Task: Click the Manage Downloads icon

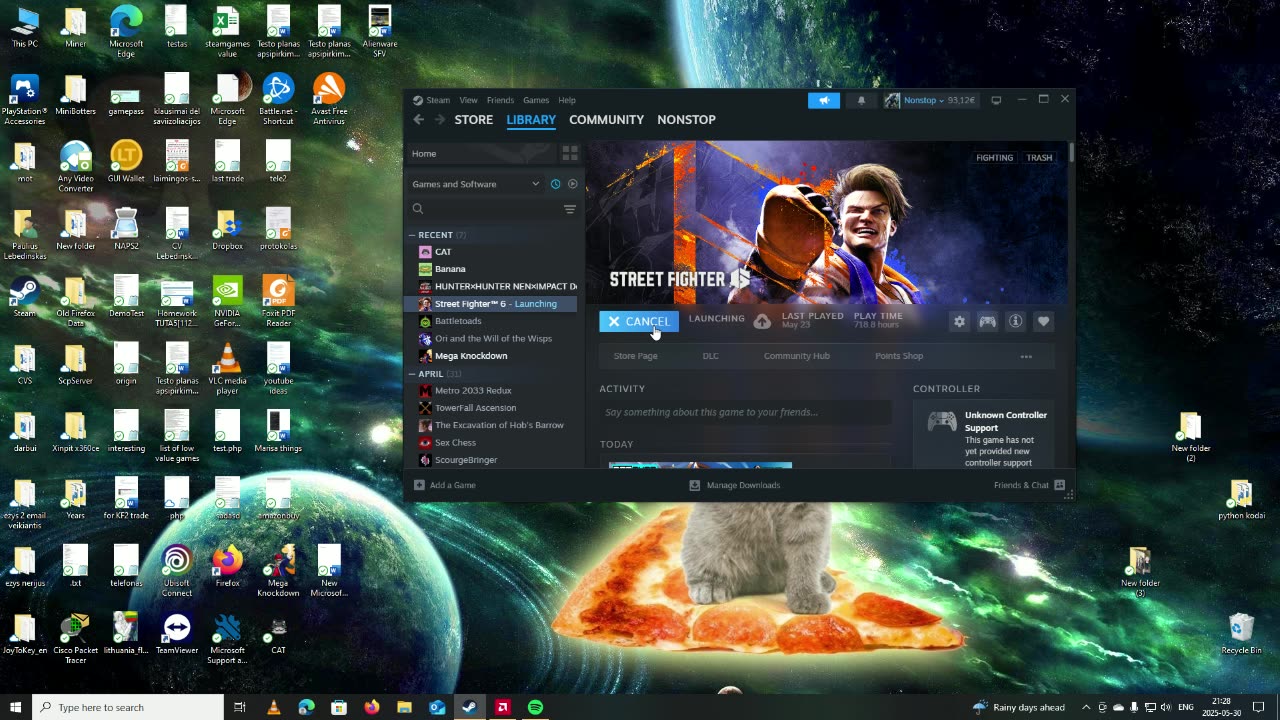Action: coord(695,485)
